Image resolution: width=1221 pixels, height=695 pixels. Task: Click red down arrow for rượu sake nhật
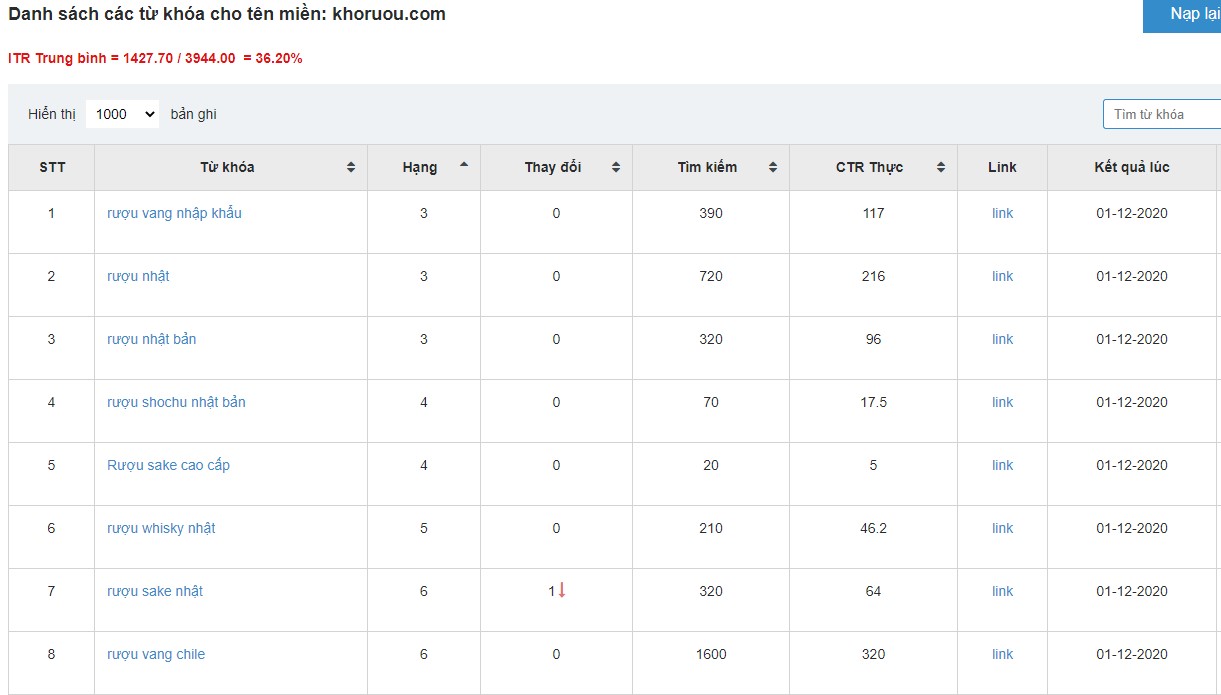(x=562, y=590)
